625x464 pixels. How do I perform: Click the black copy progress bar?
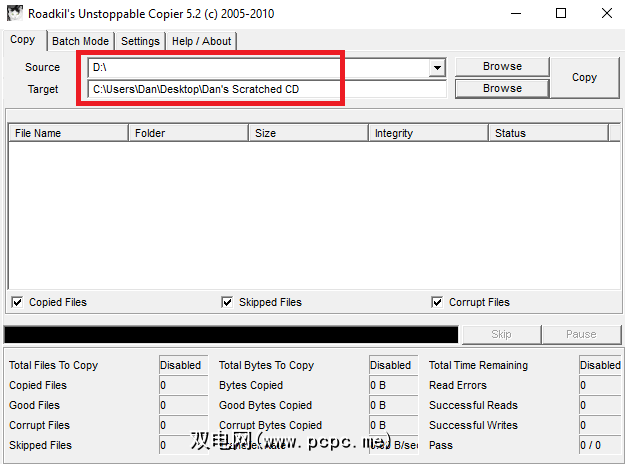pyautogui.click(x=231, y=334)
